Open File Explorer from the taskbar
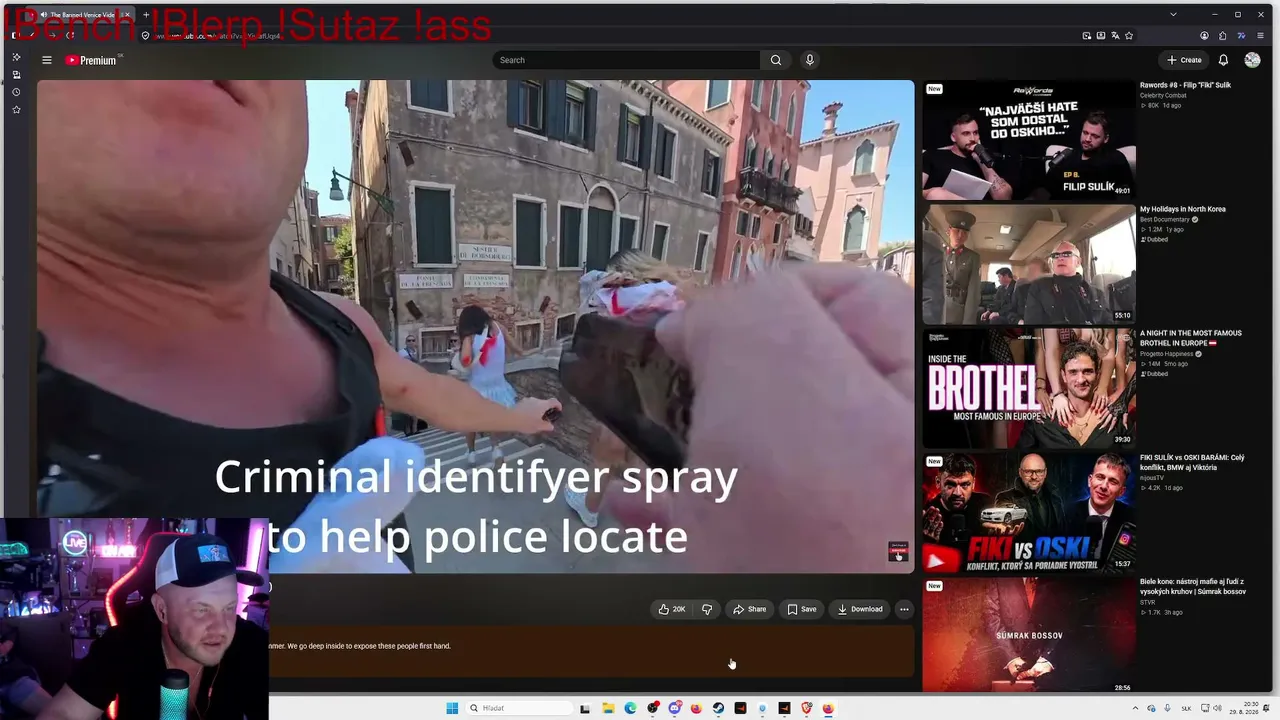 607,708
